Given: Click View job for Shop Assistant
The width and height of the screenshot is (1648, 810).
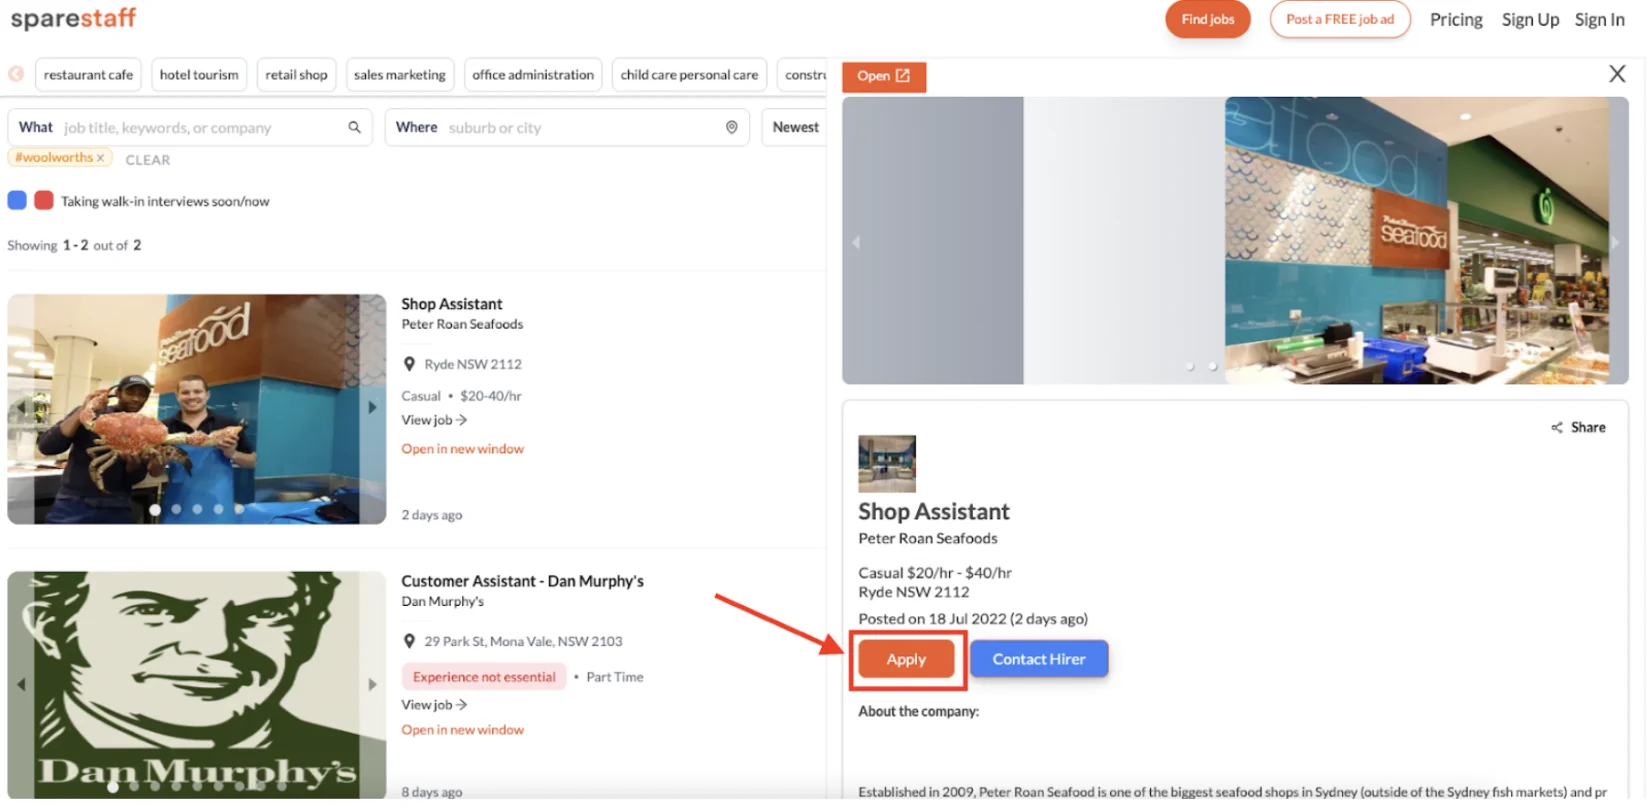Looking at the screenshot, I should (434, 420).
